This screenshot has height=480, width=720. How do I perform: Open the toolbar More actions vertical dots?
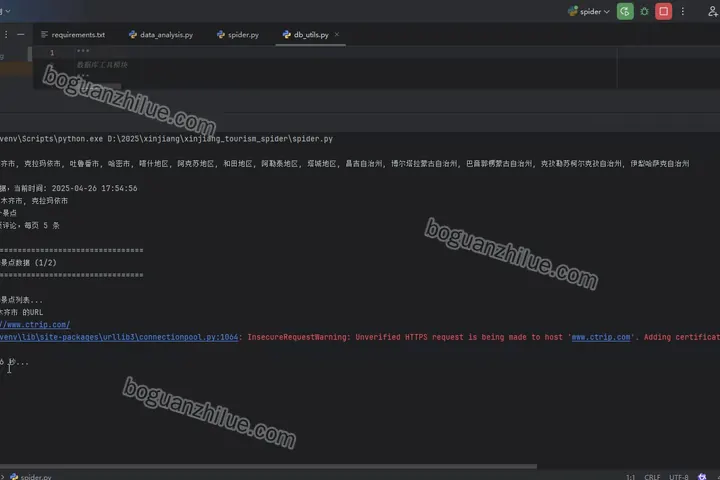pyautogui.click(x=683, y=11)
